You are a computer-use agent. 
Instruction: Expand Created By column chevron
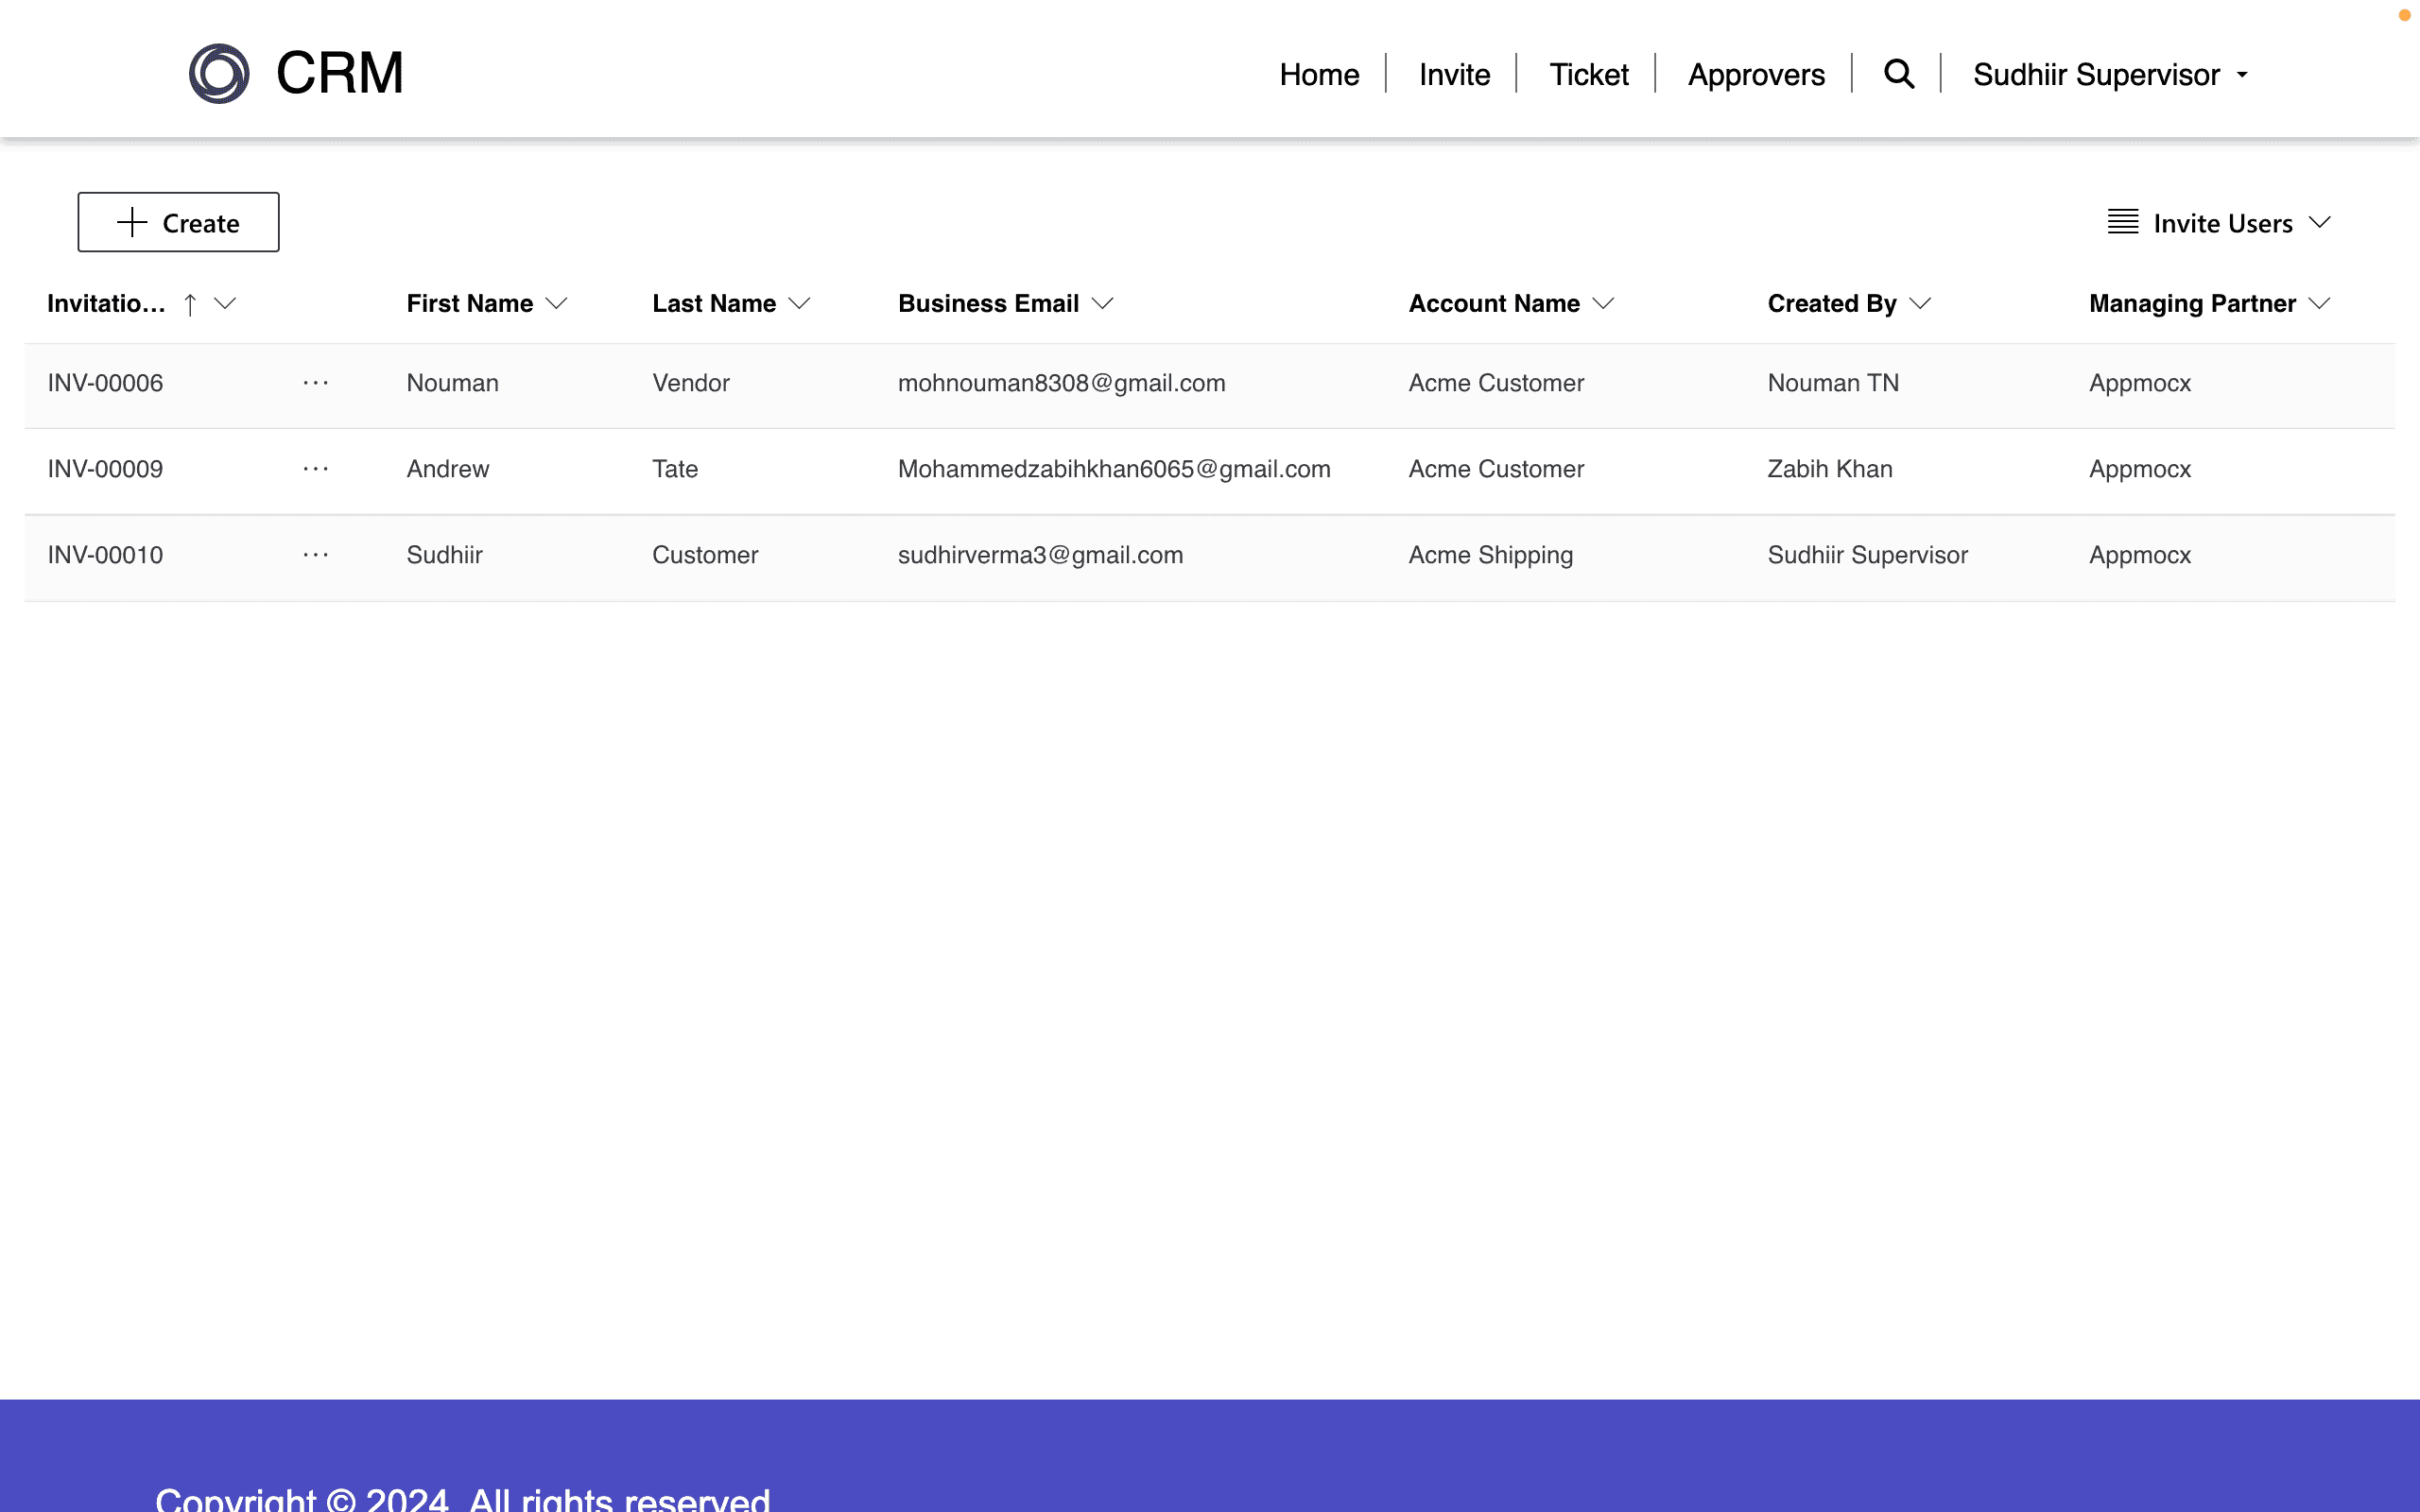pyautogui.click(x=1920, y=304)
